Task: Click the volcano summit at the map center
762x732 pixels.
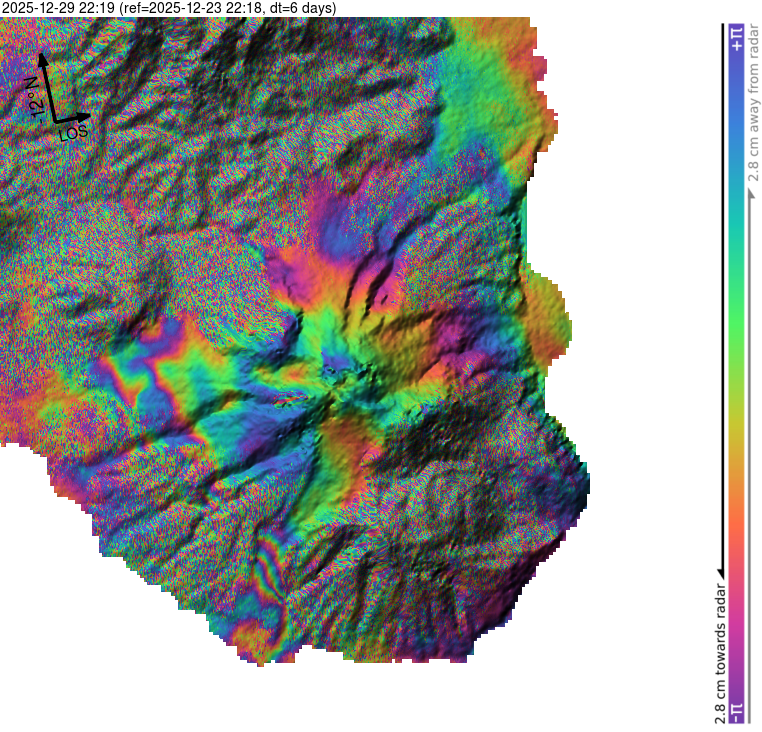Action: click(335, 375)
